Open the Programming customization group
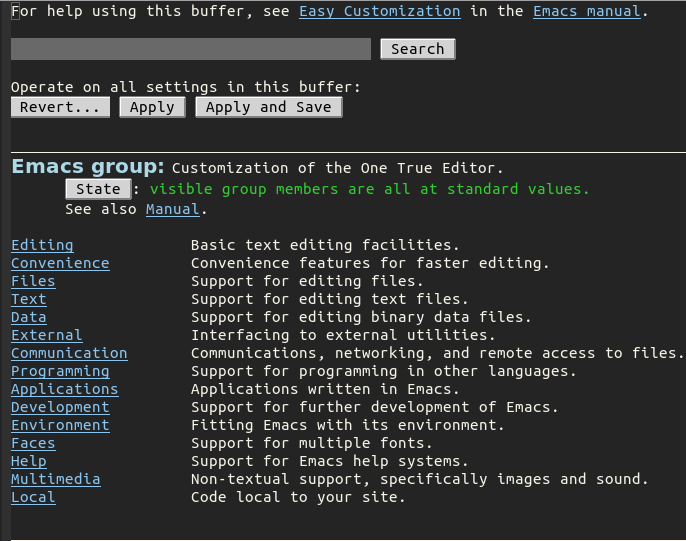Viewport: 686px width, 541px height. point(60,371)
